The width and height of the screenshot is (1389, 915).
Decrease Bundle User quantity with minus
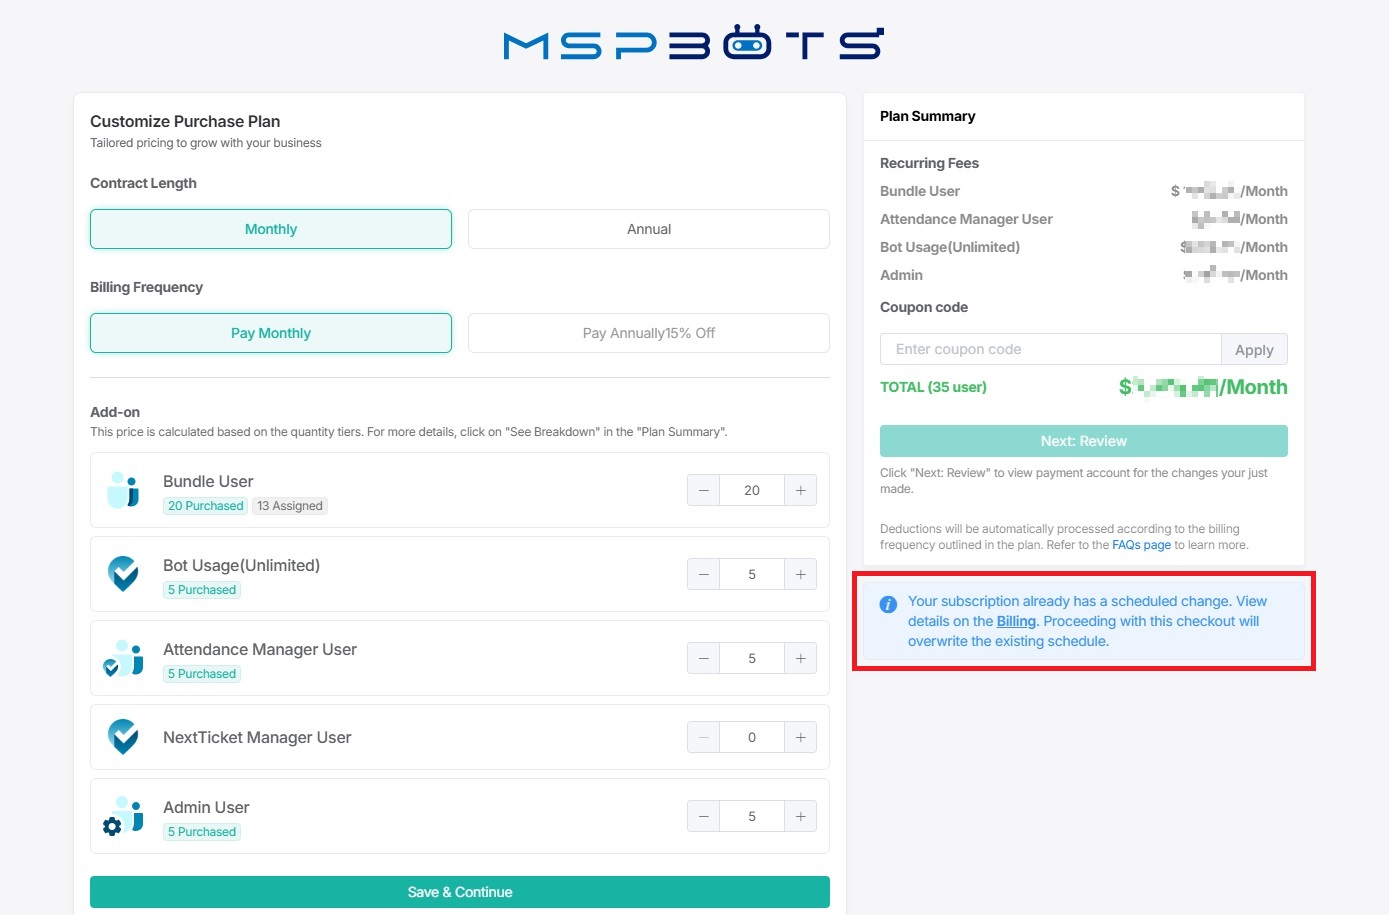click(x=703, y=490)
